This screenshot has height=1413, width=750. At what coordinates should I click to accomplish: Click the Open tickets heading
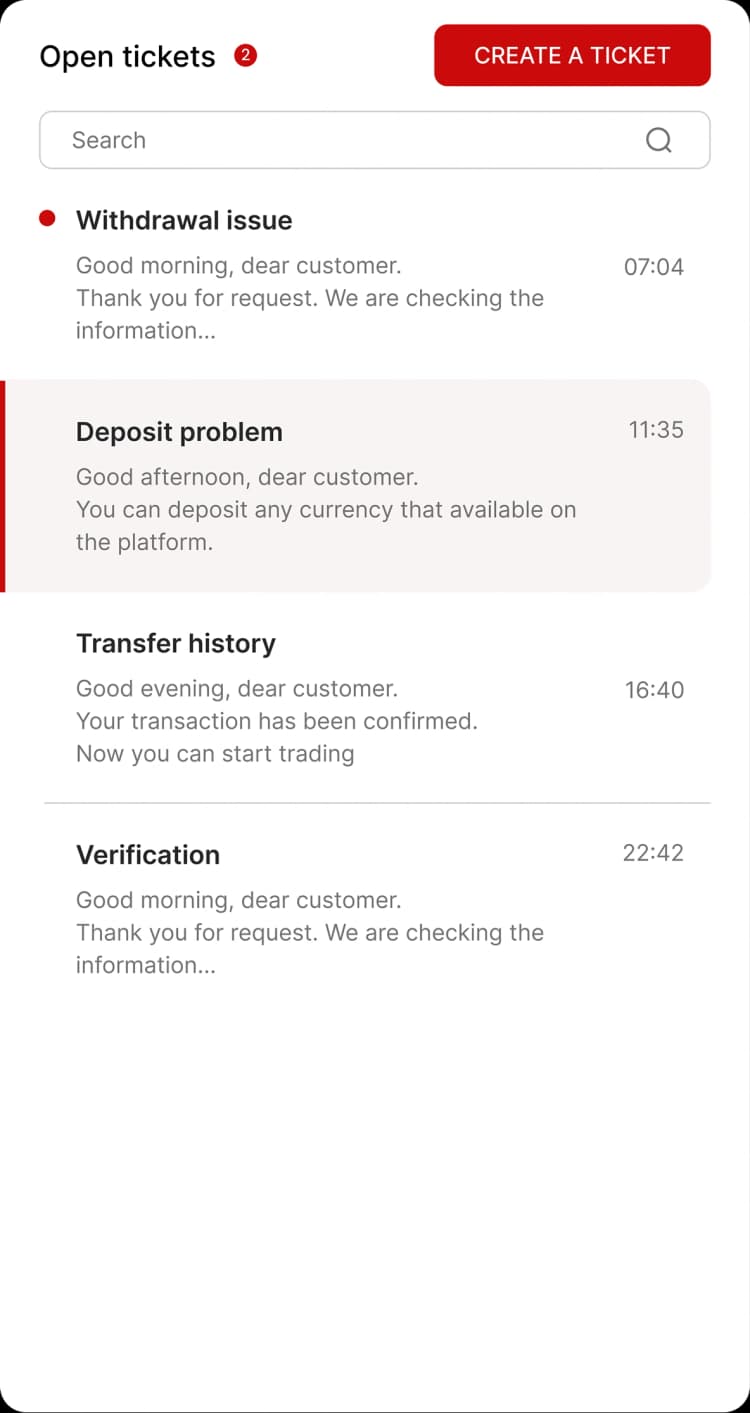127,57
